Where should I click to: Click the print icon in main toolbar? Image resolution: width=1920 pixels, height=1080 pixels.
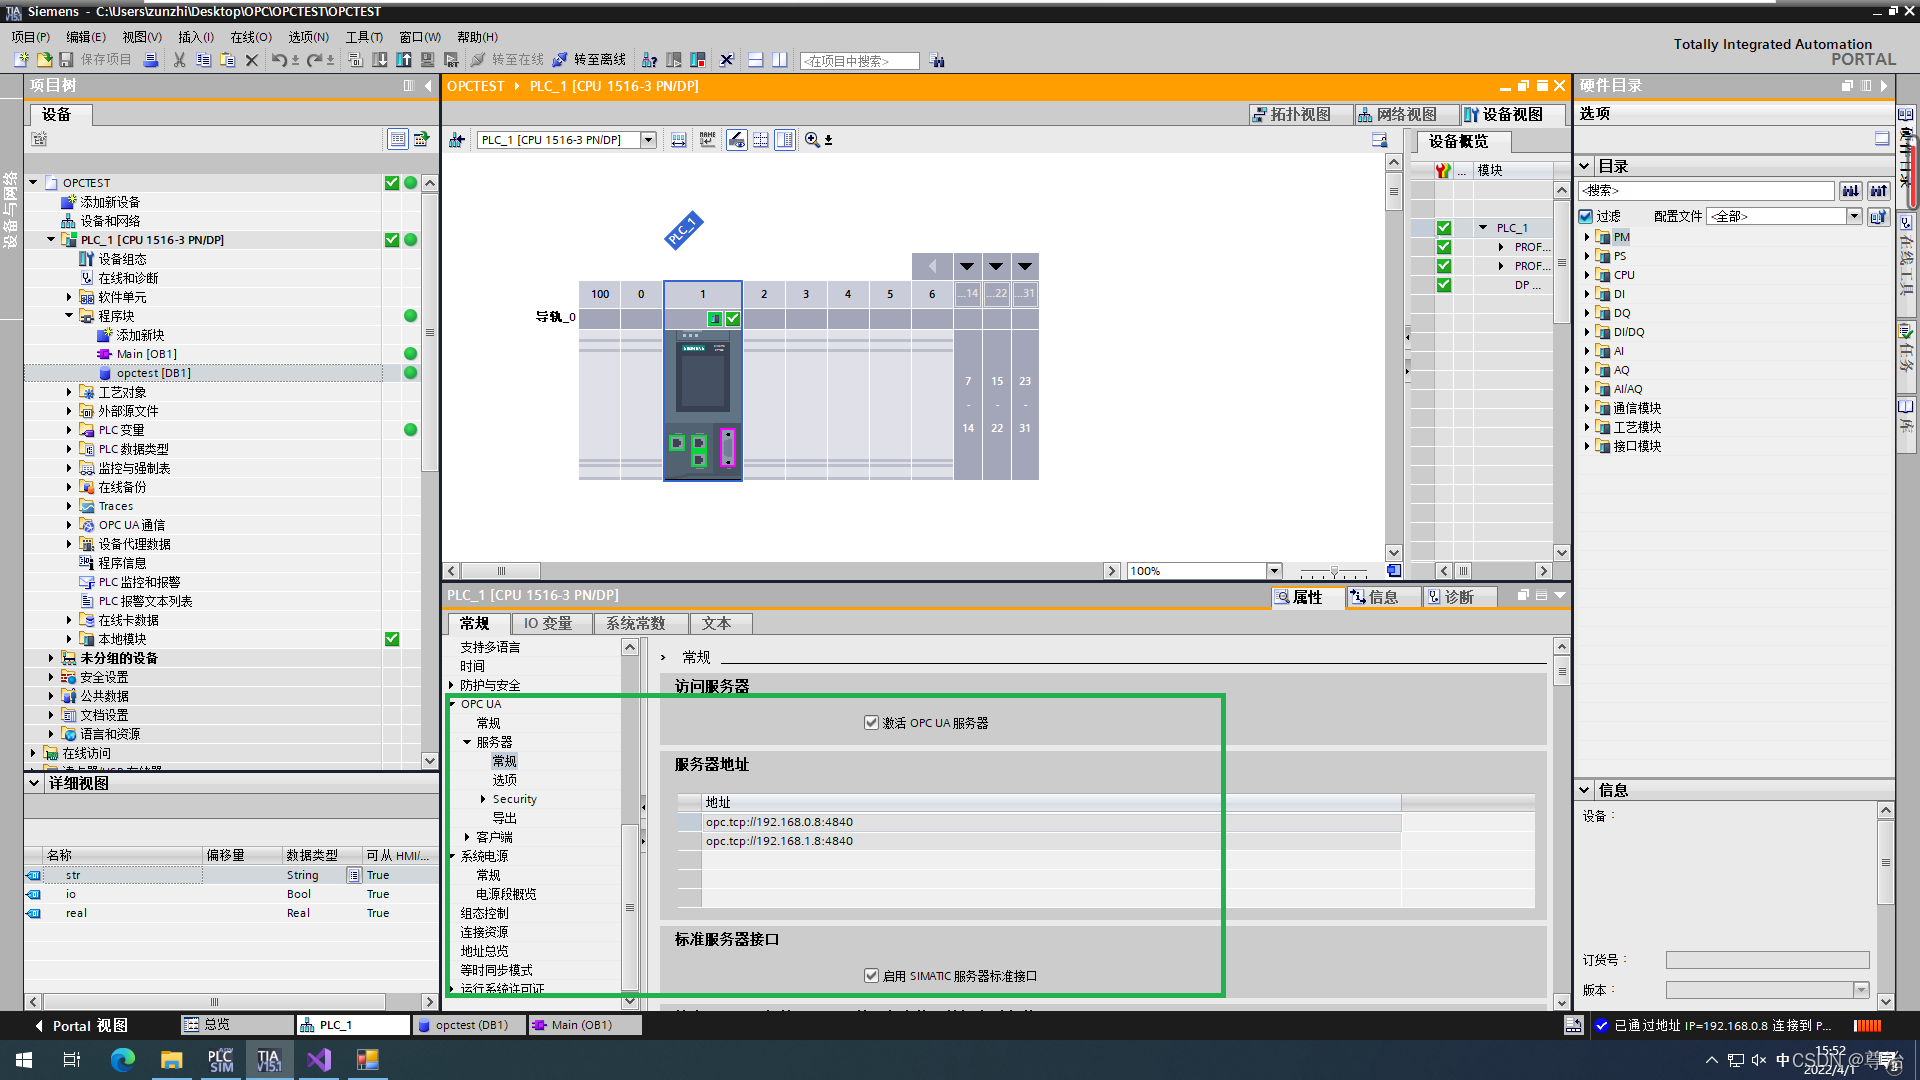[x=151, y=60]
